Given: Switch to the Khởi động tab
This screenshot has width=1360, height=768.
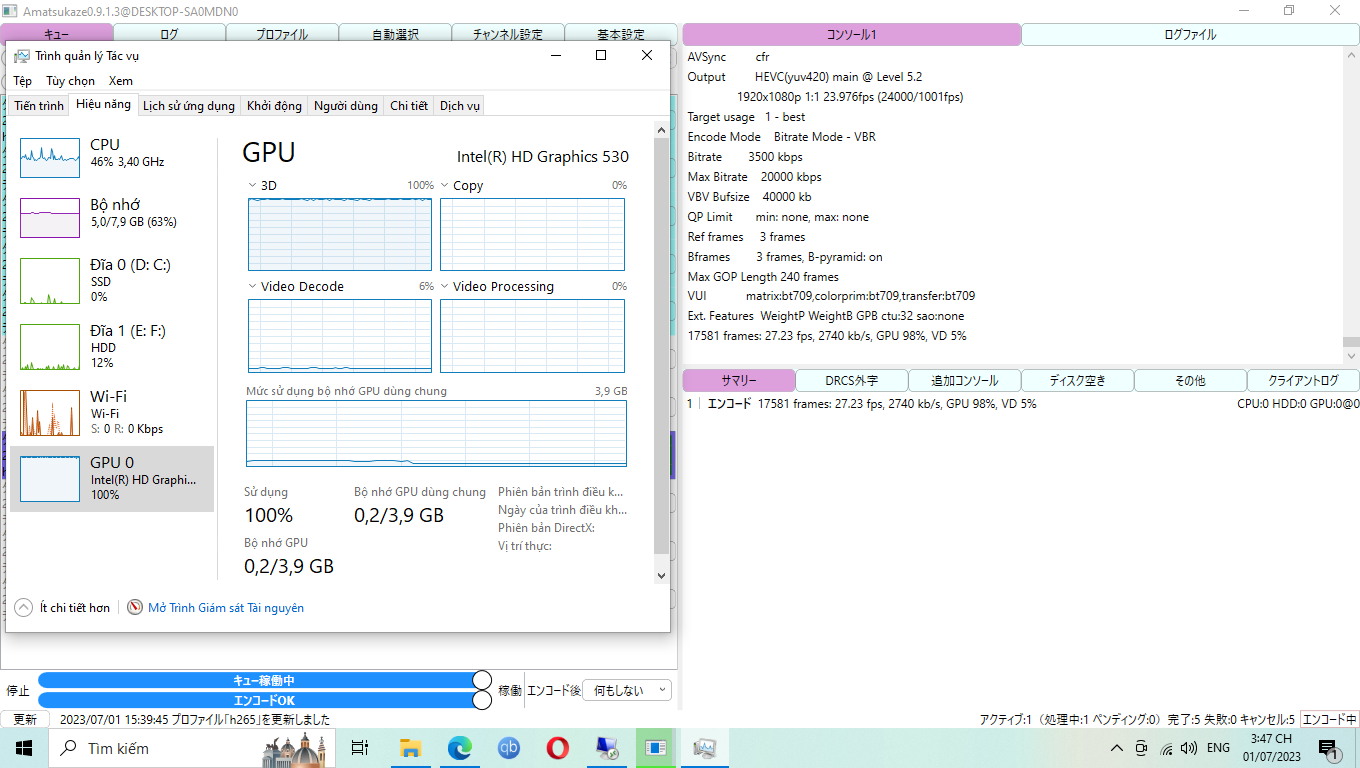Looking at the screenshot, I should click(274, 106).
